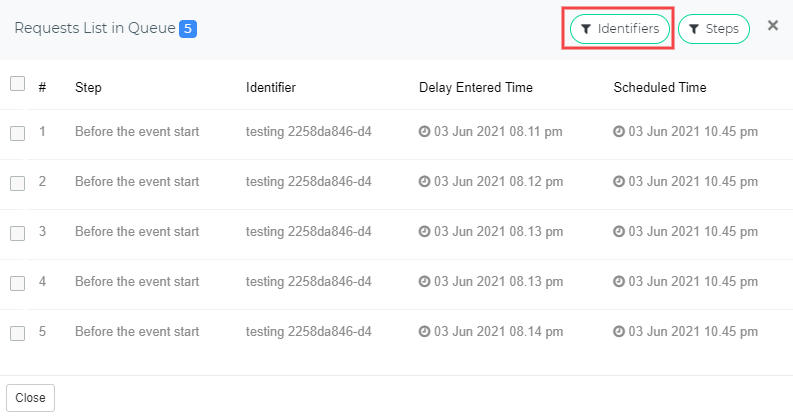The image size is (793, 418).
Task: Click the queue count badge showing 5
Action: pyautogui.click(x=188, y=29)
